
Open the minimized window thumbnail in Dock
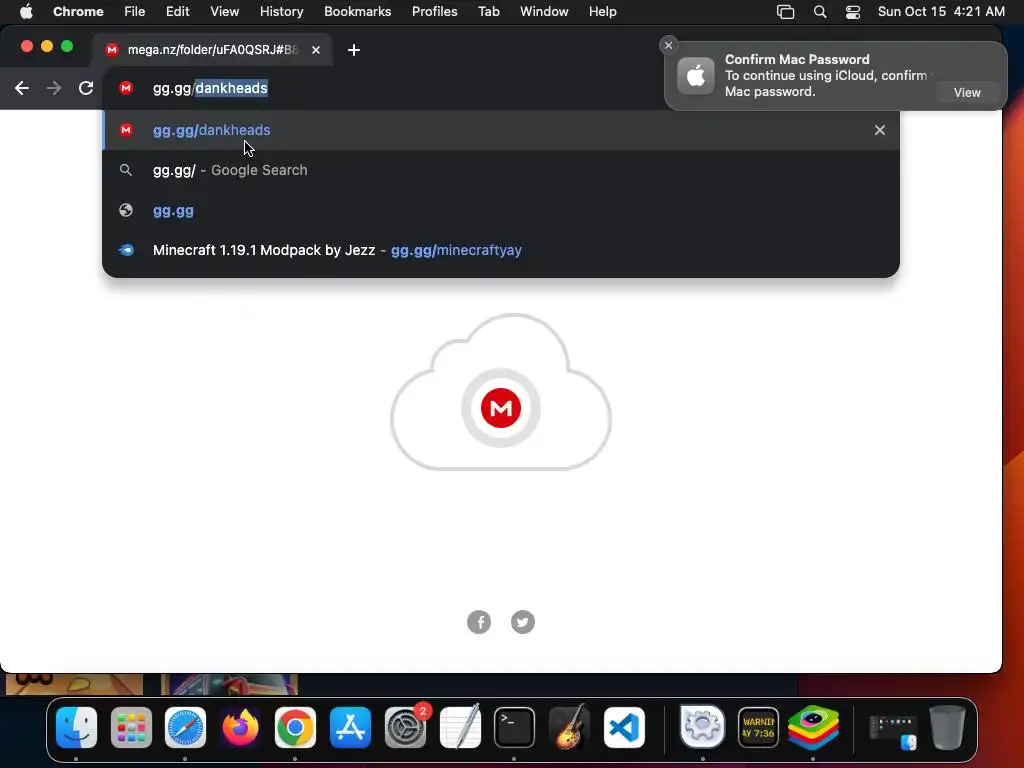click(893, 730)
